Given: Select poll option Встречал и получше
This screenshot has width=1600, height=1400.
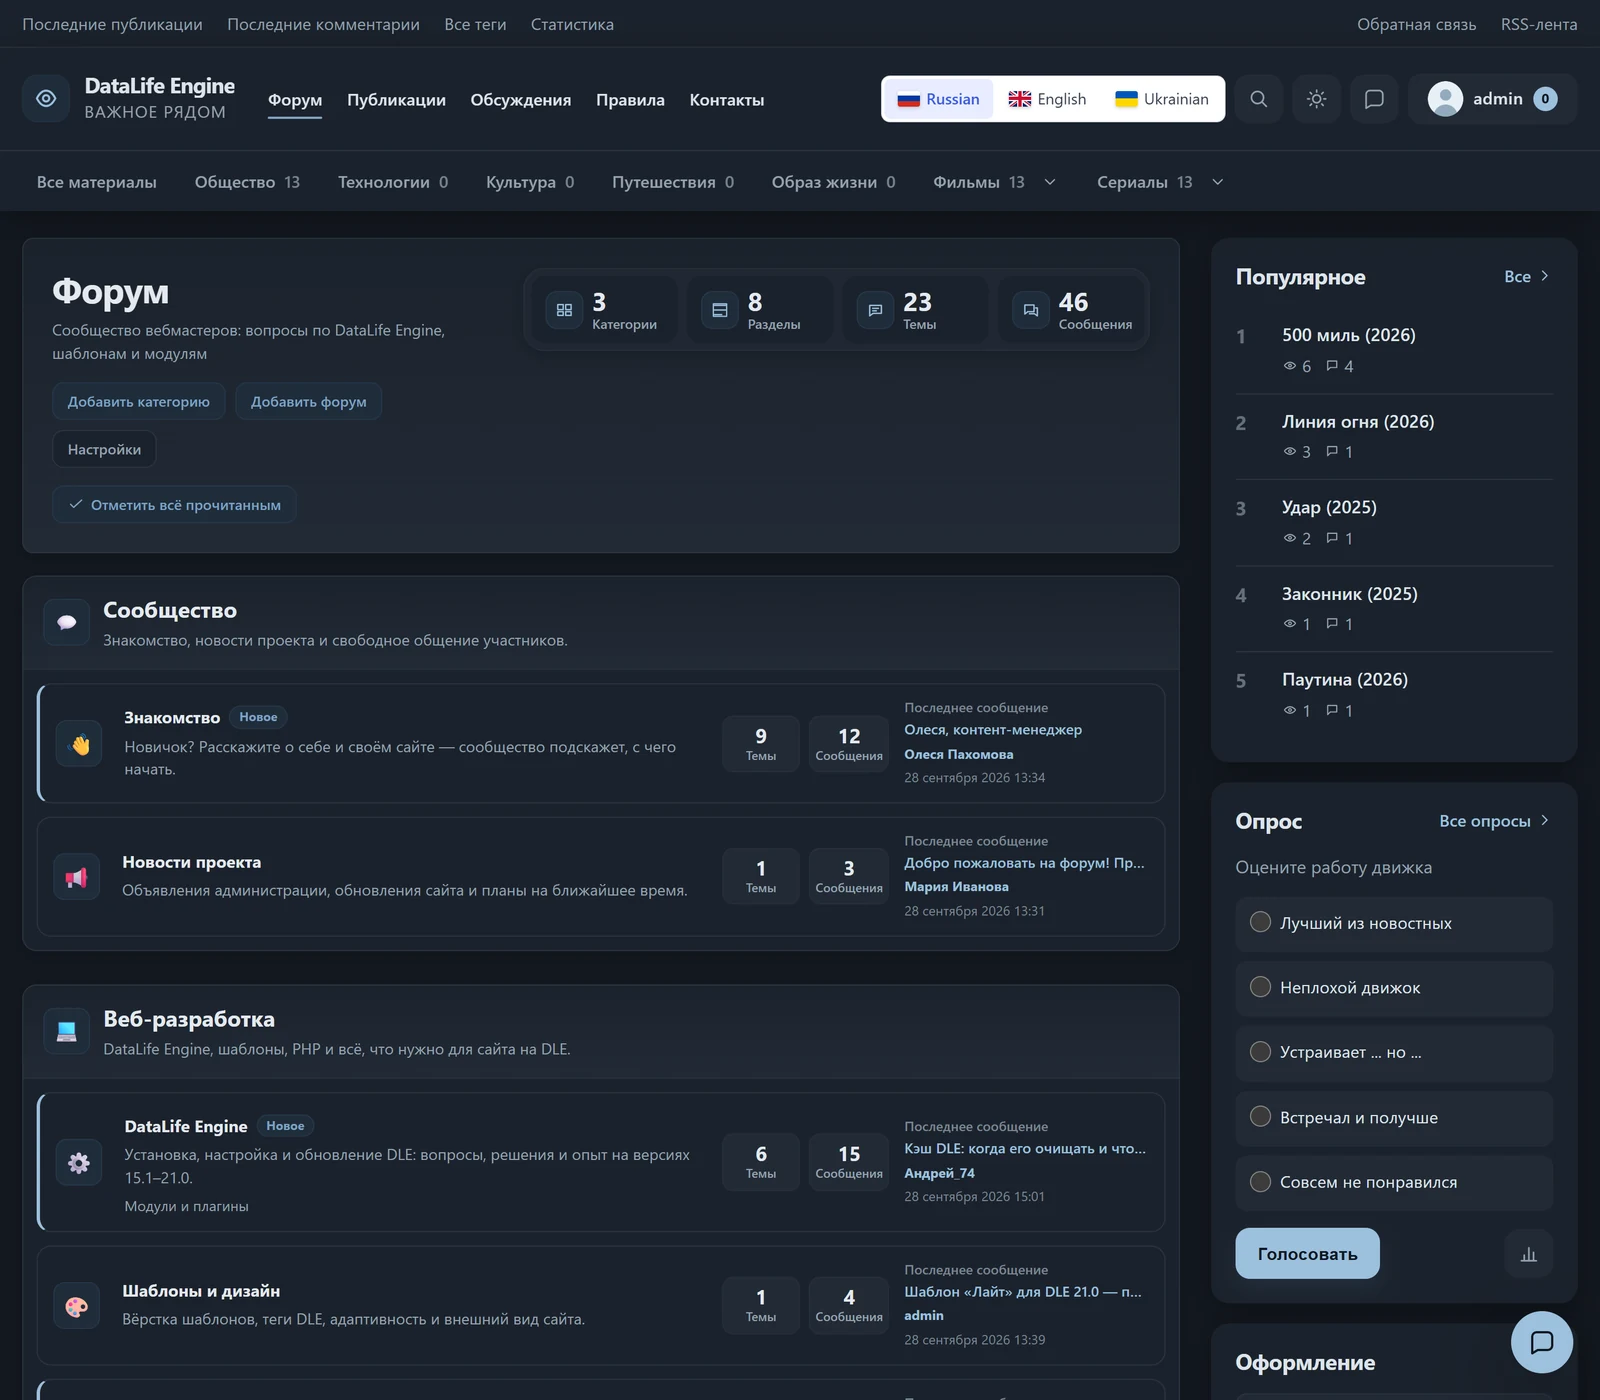Looking at the screenshot, I should [x=1393, y=1118].
